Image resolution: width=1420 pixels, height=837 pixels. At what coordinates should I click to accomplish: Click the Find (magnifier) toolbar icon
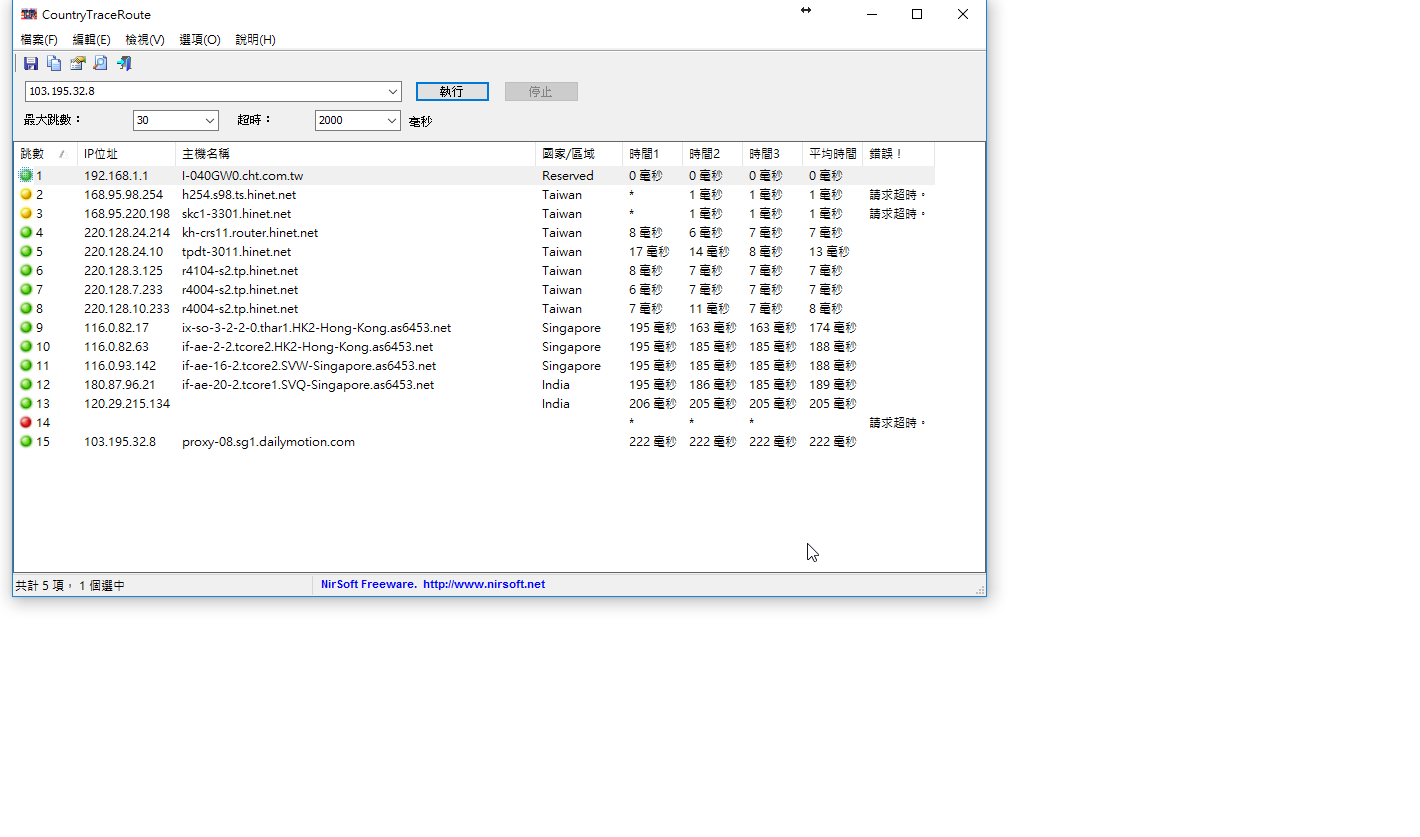(x=100, y=64)
